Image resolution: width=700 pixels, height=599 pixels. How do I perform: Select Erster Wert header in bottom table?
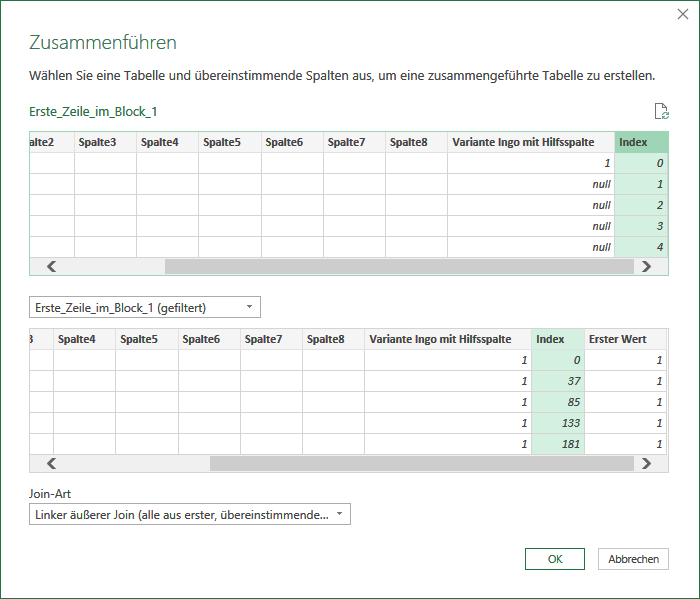click(x=625, y=339)
